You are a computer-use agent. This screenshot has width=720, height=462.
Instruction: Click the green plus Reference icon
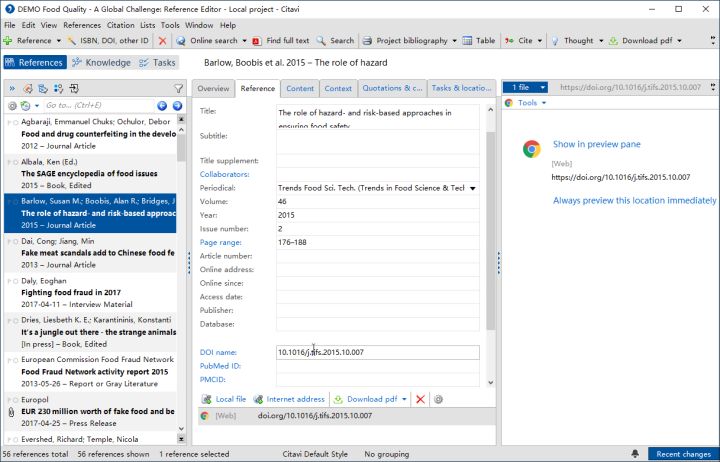pyautogui.click(x=8, y=40)
